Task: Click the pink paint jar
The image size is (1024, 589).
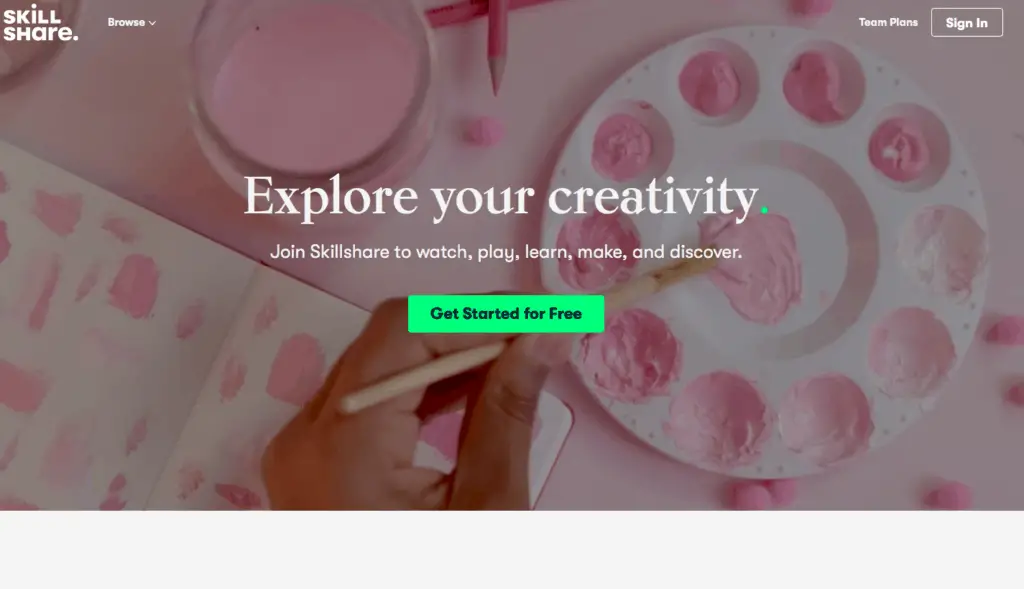Action: tap(313, 91)
